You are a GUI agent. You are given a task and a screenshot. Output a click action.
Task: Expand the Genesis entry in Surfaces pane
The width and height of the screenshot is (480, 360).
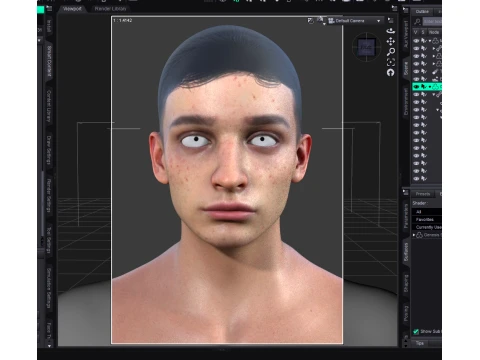pos(414,235)
